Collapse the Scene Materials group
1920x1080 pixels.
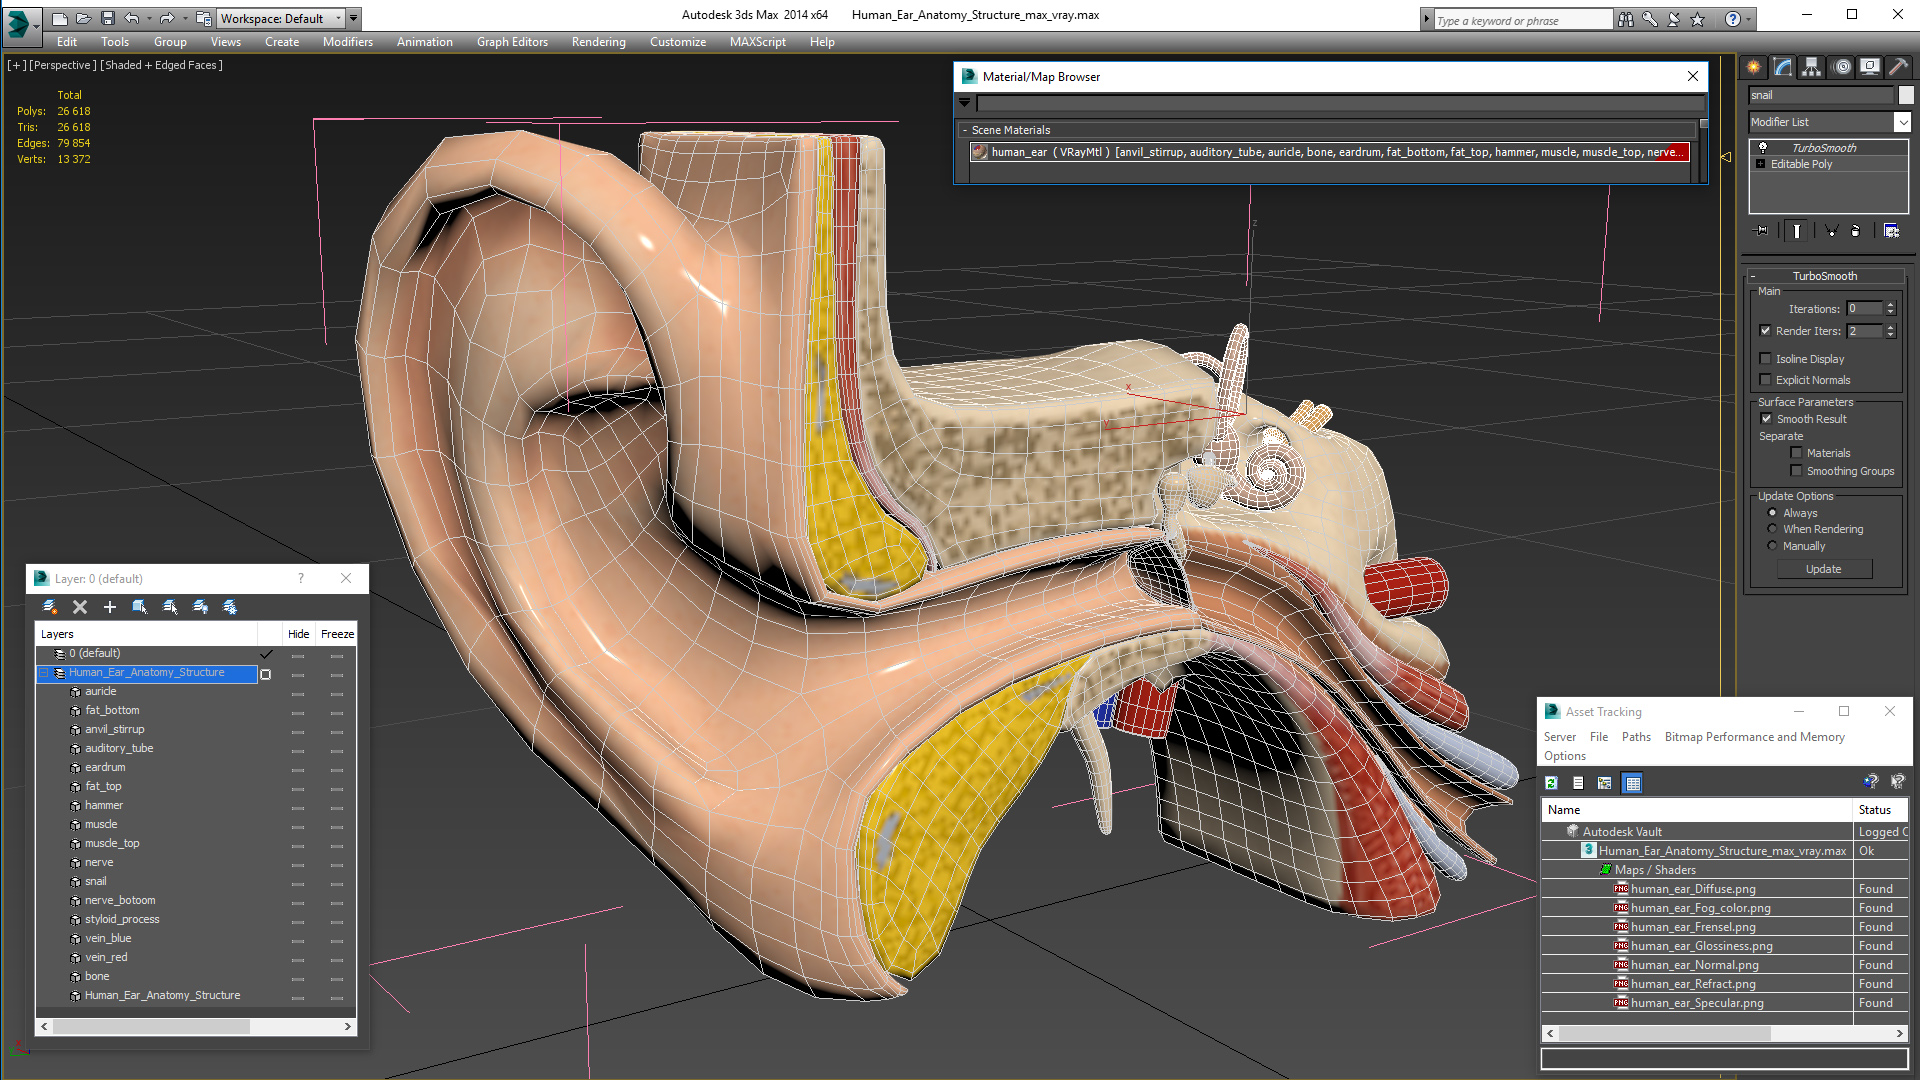[965, 130]
